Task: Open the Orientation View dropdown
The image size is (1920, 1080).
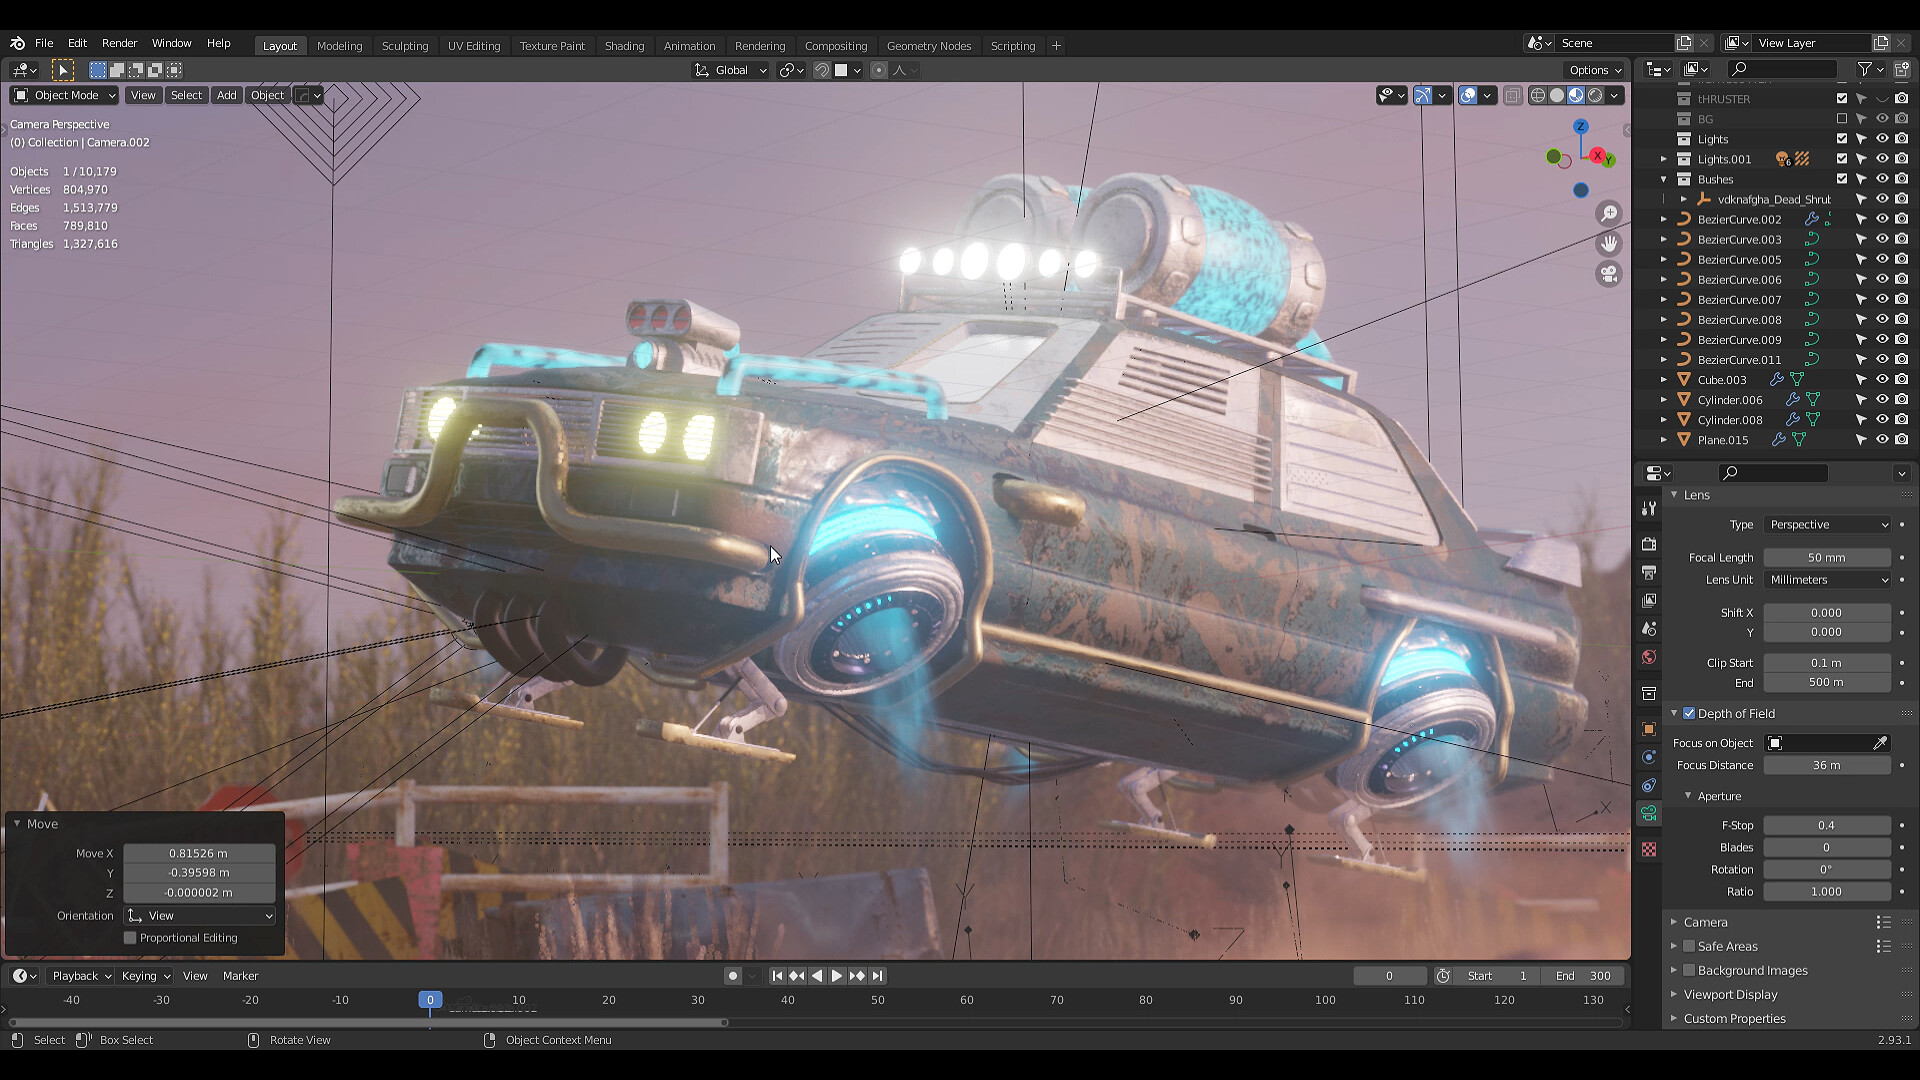Action: point(200,916)
